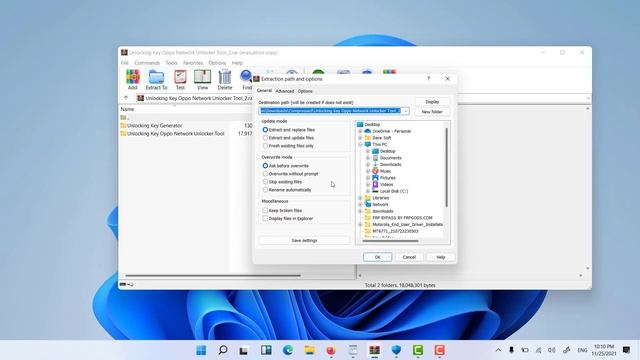This screenshot has width=640, height=360.
Task: Click OK to start extraction
Action: coord(378,257)
